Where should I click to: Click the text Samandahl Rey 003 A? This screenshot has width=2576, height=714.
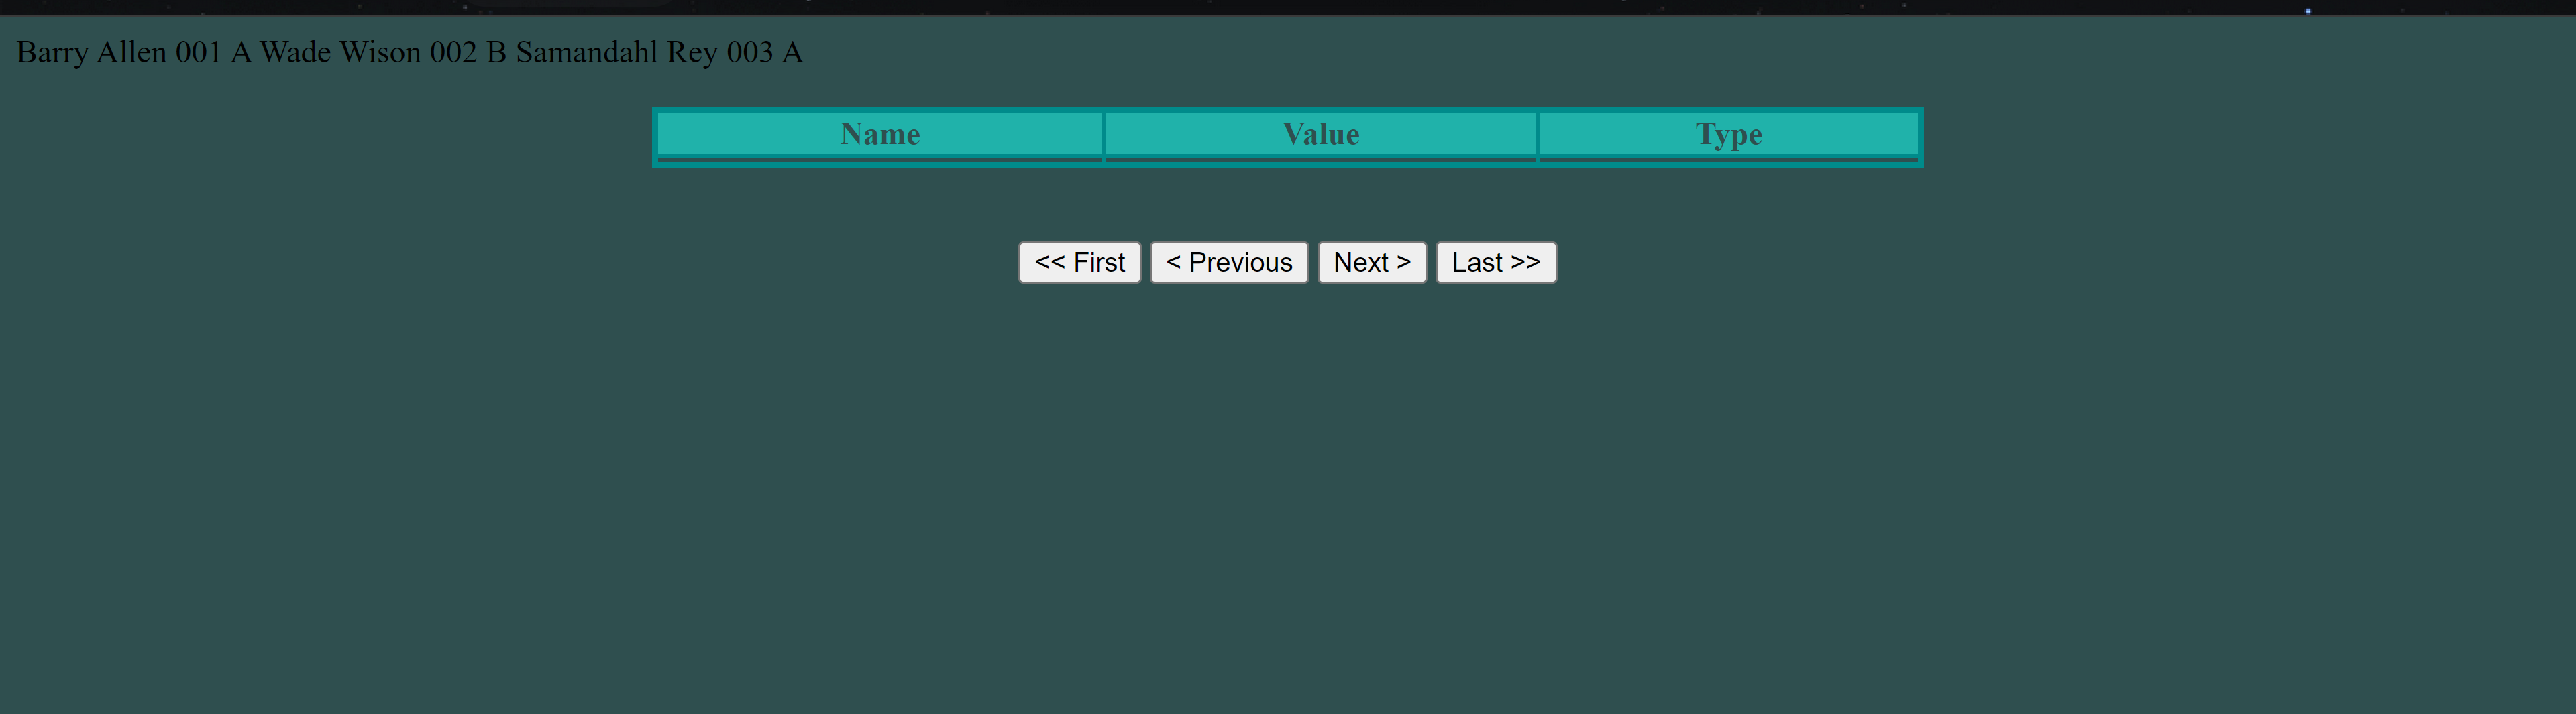660,52
